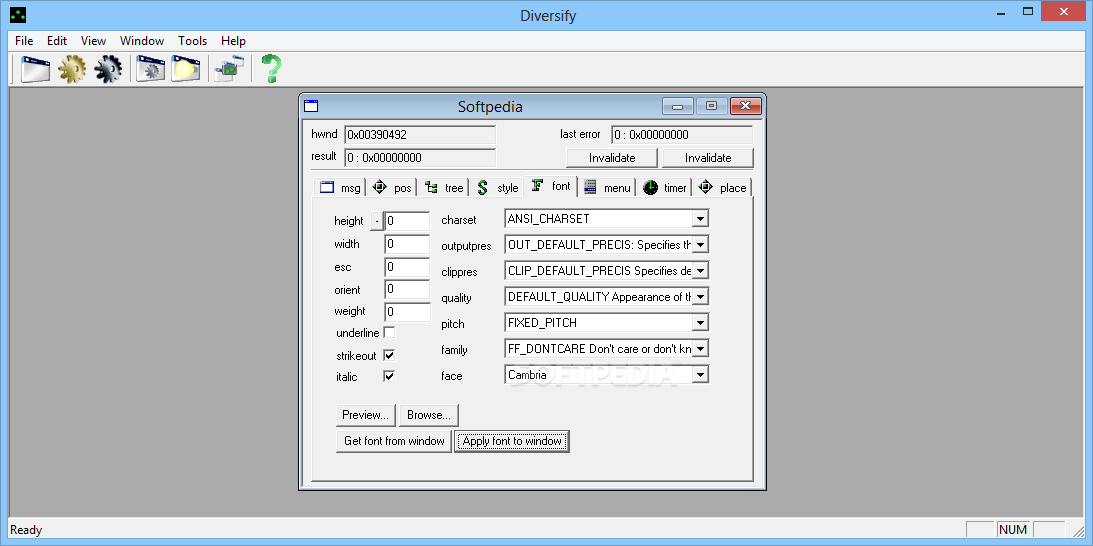
Task: Click the Invalidate button below last error
Action: pyautogui.click(x=708, y=158)
